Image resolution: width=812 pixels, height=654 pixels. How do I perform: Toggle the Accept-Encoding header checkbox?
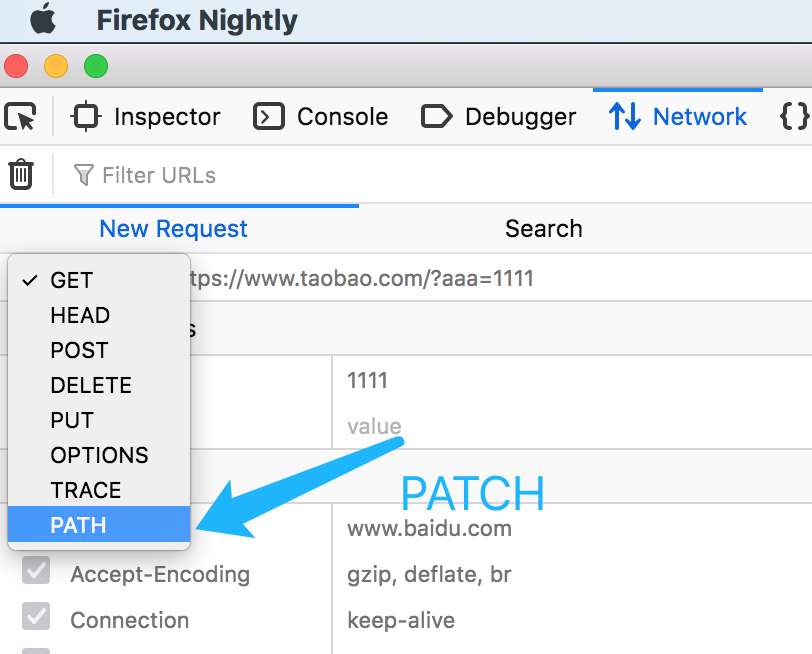(36, 570)
